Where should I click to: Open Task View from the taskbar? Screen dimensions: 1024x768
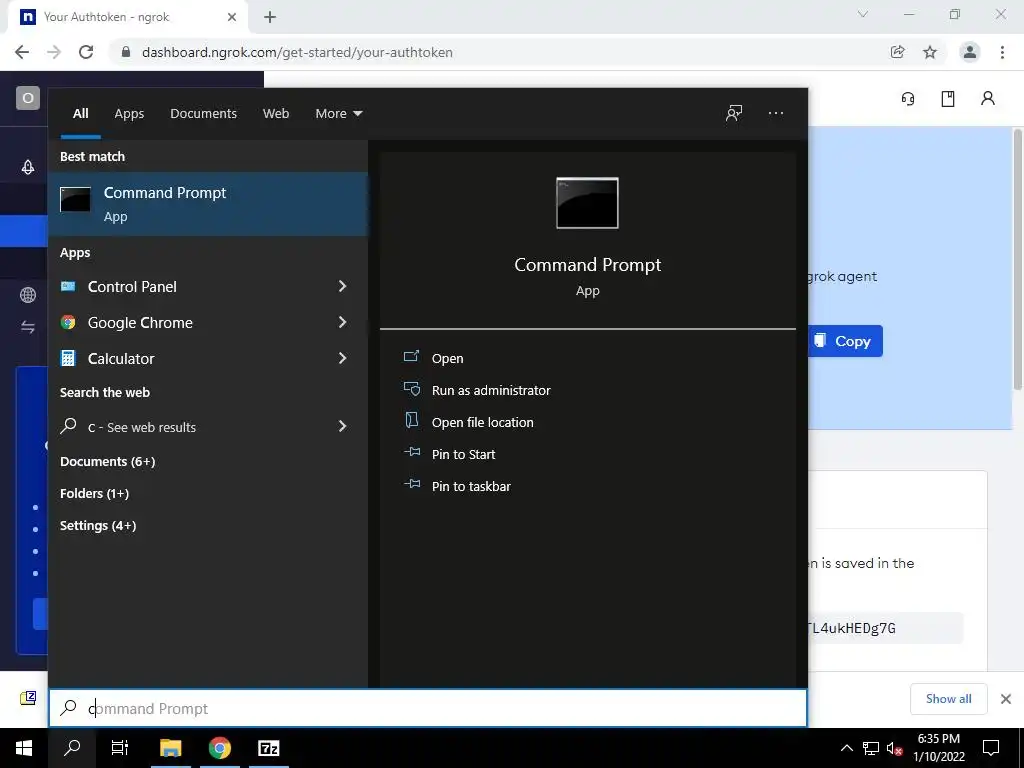click(x=120, y=748)
